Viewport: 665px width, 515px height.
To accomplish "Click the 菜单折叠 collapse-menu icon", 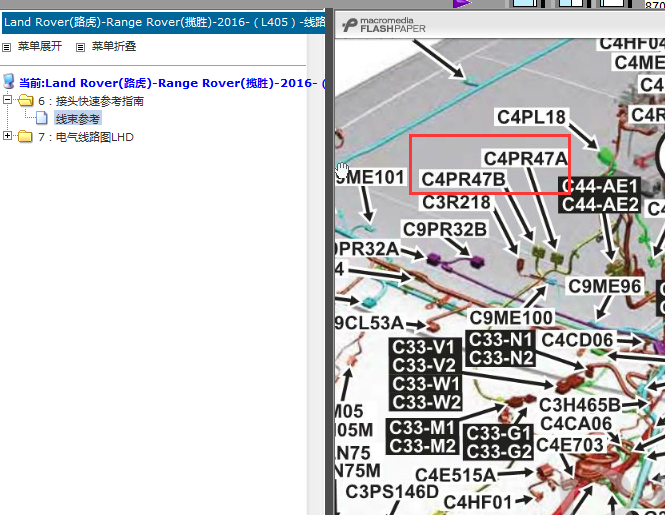I will coord(80,47).
